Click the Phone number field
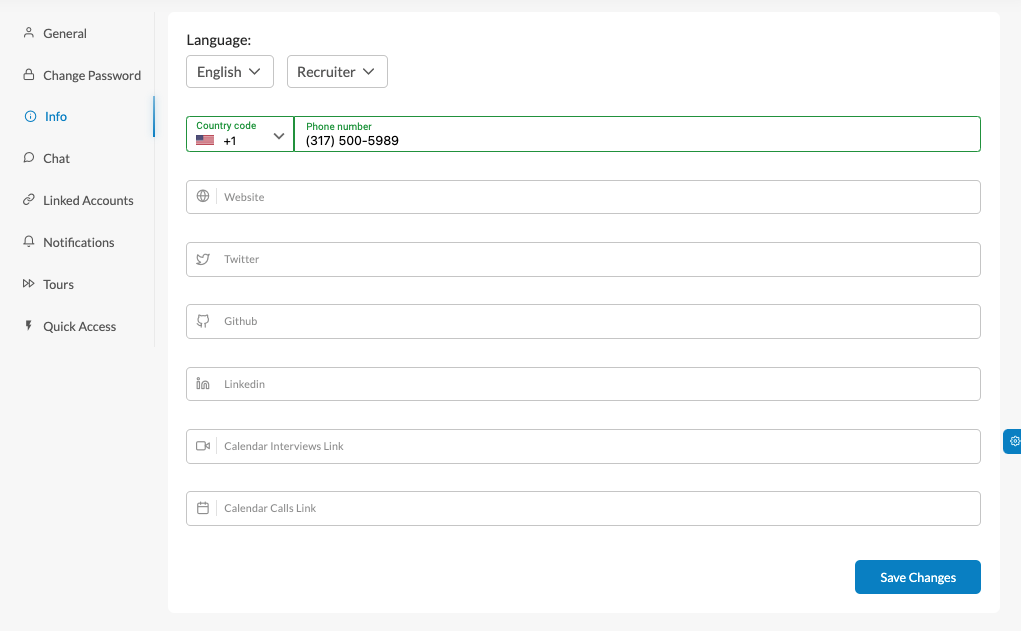This screenshot has height=631, width=1021. (x=637, y=134)
